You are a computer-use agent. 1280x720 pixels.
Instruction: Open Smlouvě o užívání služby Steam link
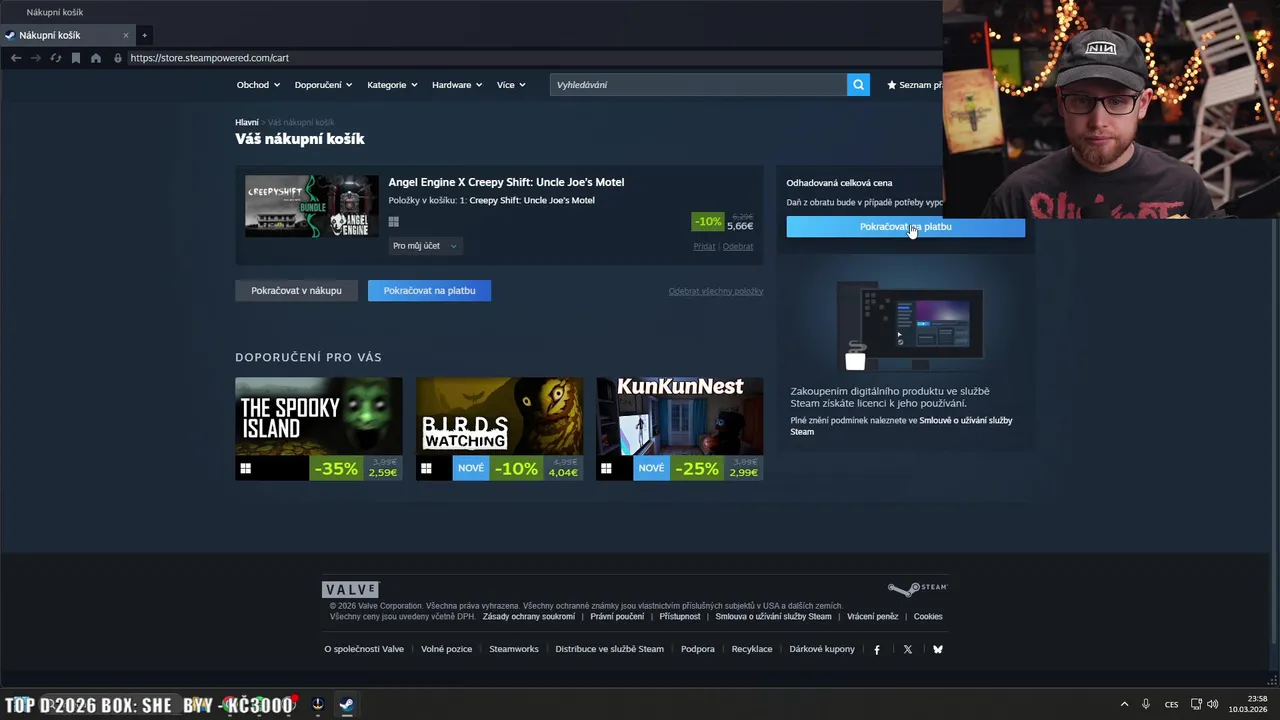pos(901,426)
